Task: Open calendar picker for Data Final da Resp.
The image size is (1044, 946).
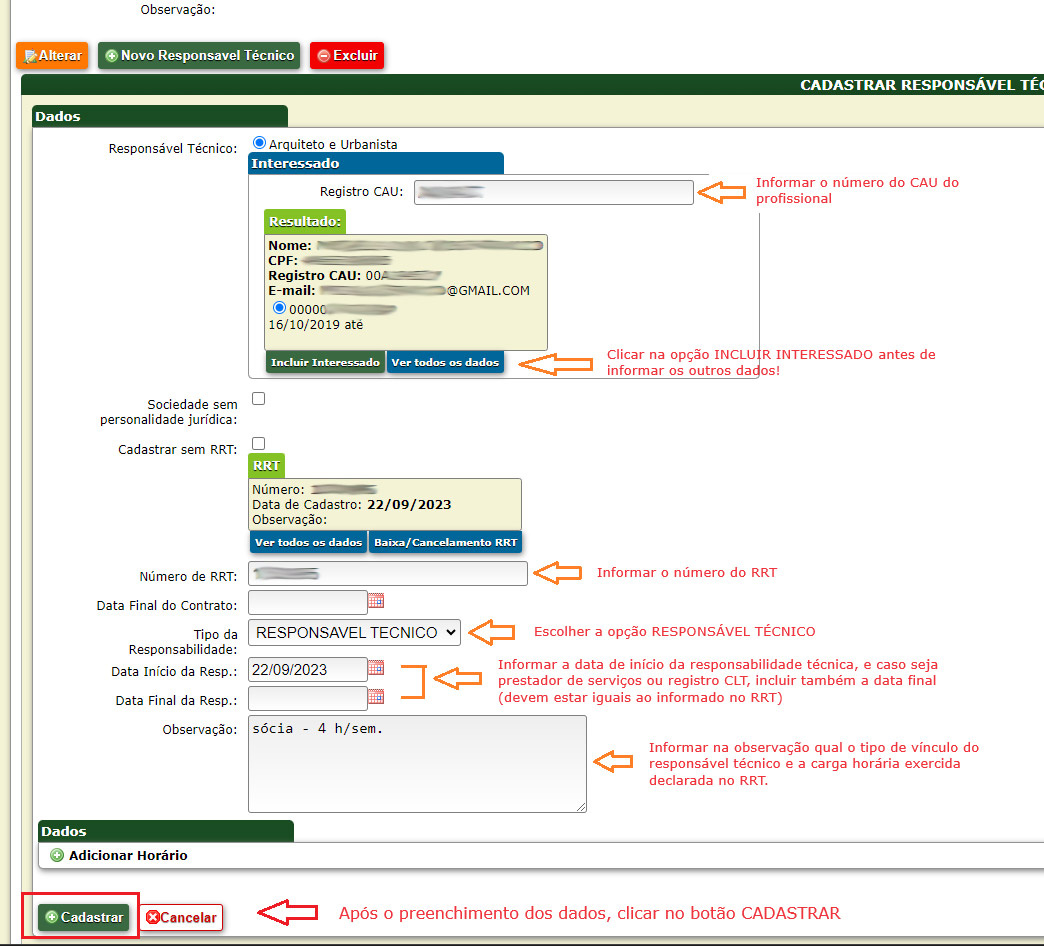Action: click(376, 697)
